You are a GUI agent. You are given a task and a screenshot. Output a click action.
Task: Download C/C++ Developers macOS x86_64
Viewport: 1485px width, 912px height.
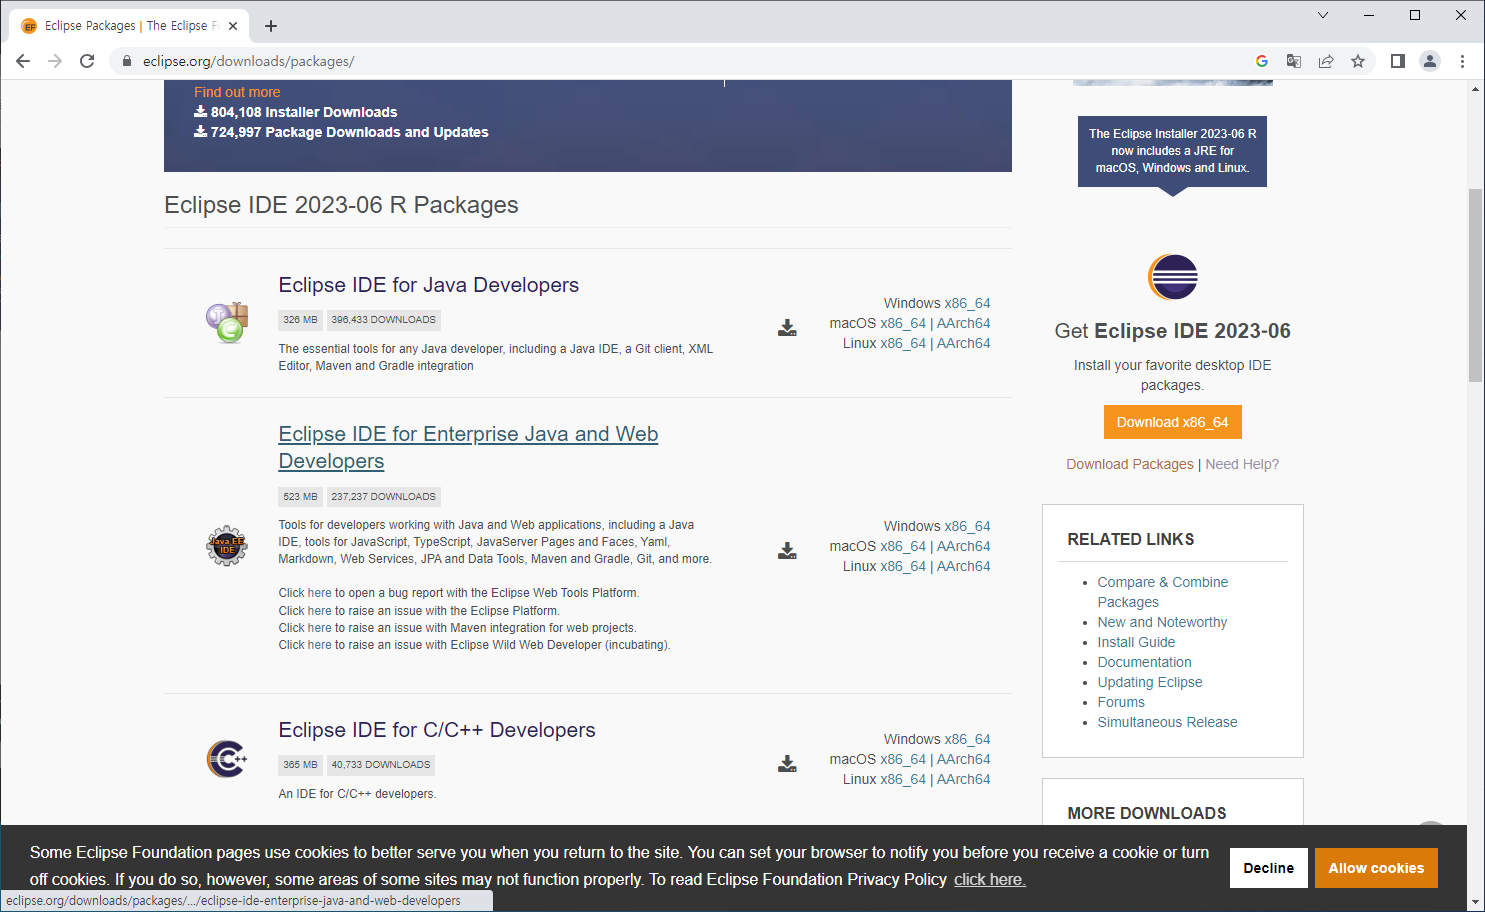(x=903, y=759)
